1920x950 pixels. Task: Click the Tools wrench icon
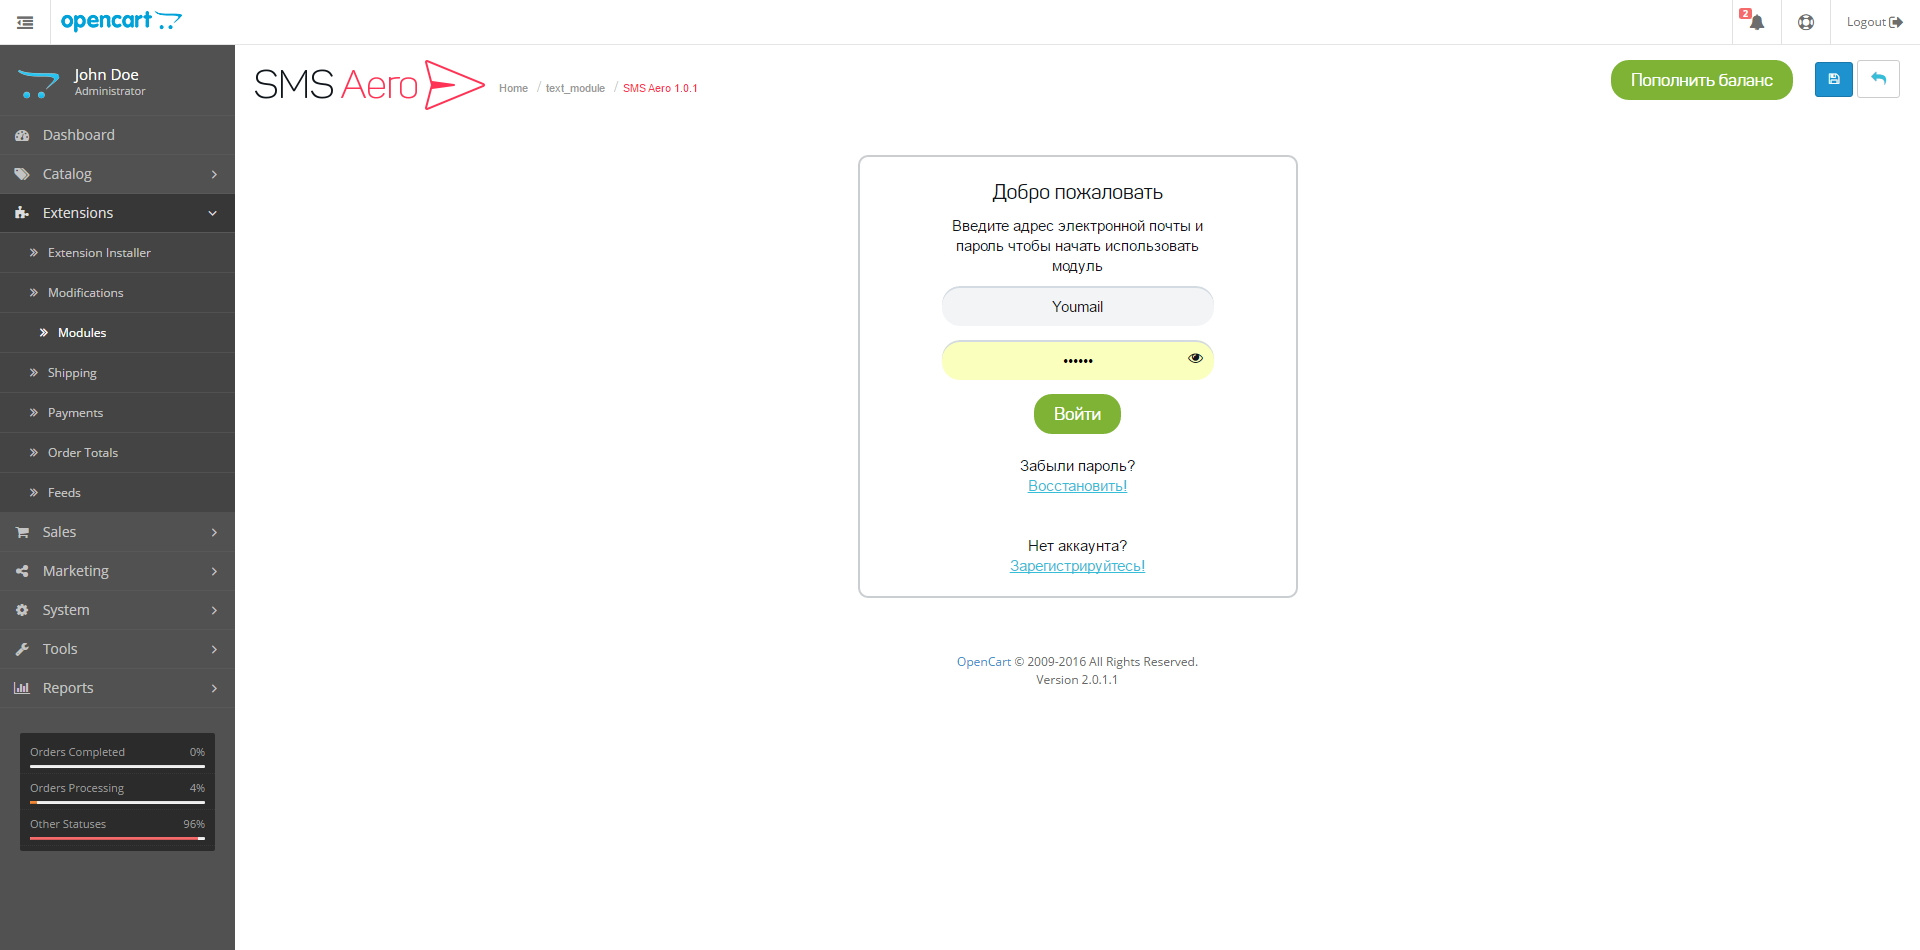22,649
